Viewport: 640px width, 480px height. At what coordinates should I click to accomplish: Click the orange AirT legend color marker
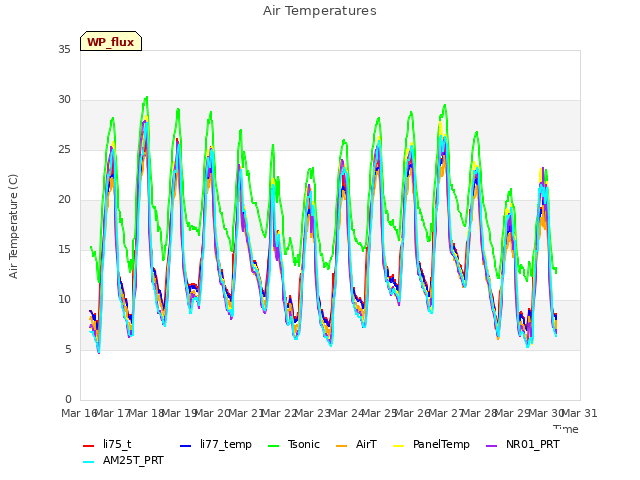tap(342, 446)
